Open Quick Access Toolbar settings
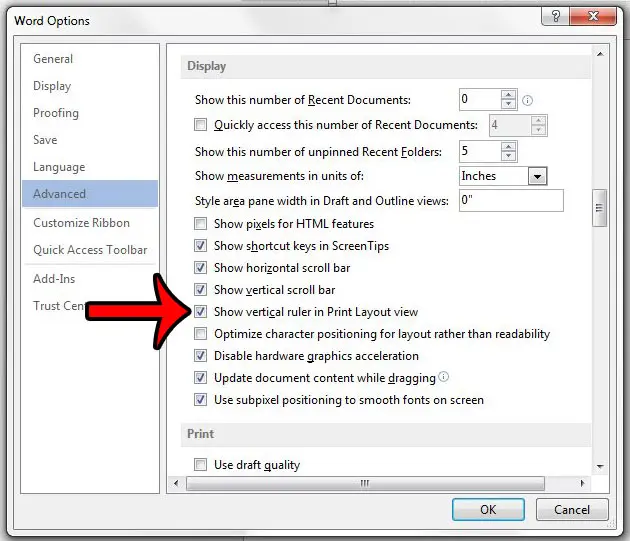 (x=90, y=250)
